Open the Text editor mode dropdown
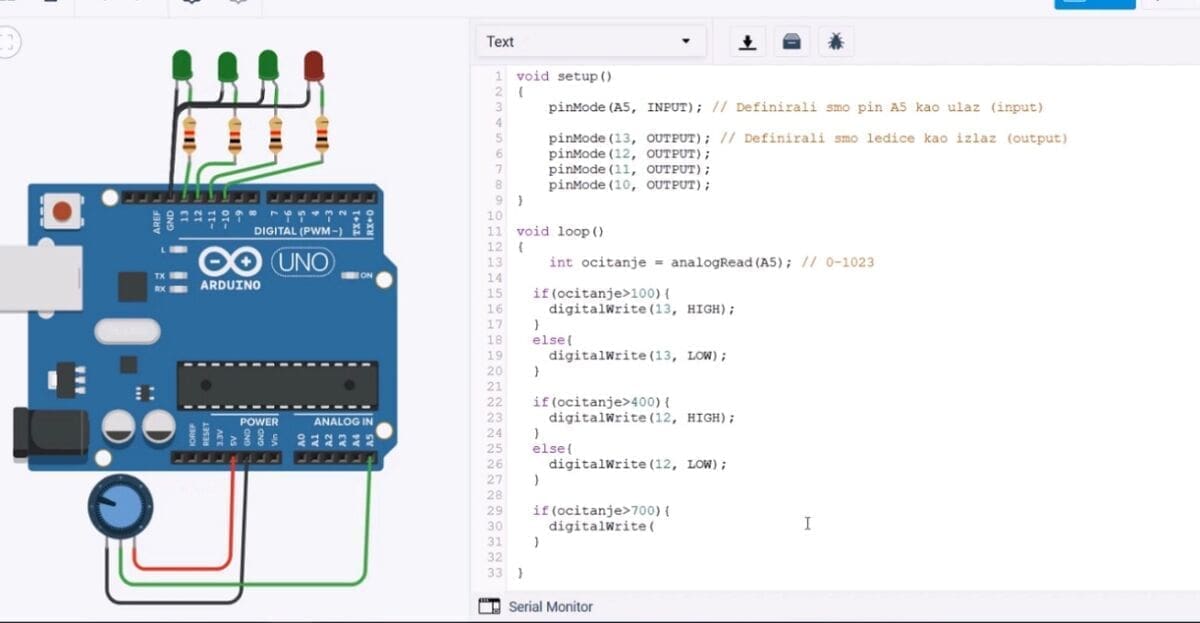Viewport: 1200px width, 623px height. point(590,42)
